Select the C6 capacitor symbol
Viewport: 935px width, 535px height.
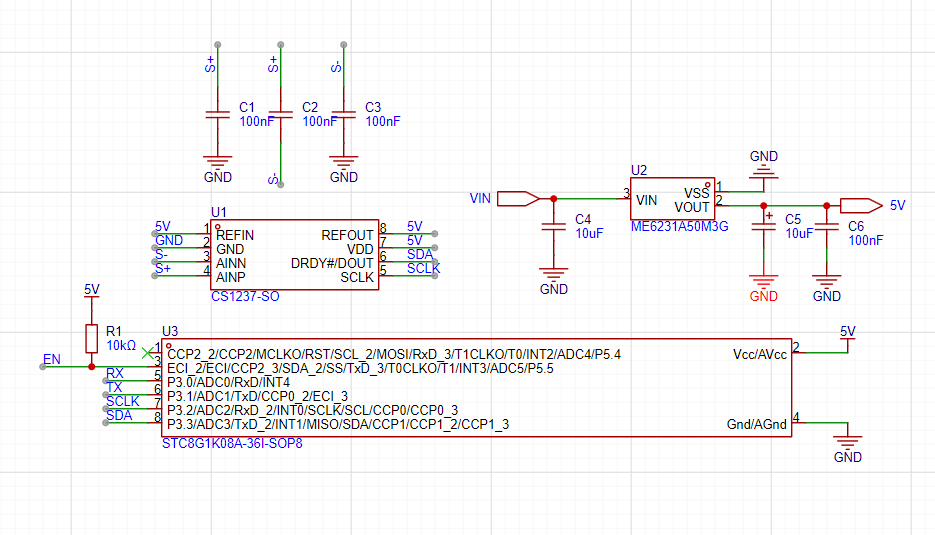tap(826, 227)
